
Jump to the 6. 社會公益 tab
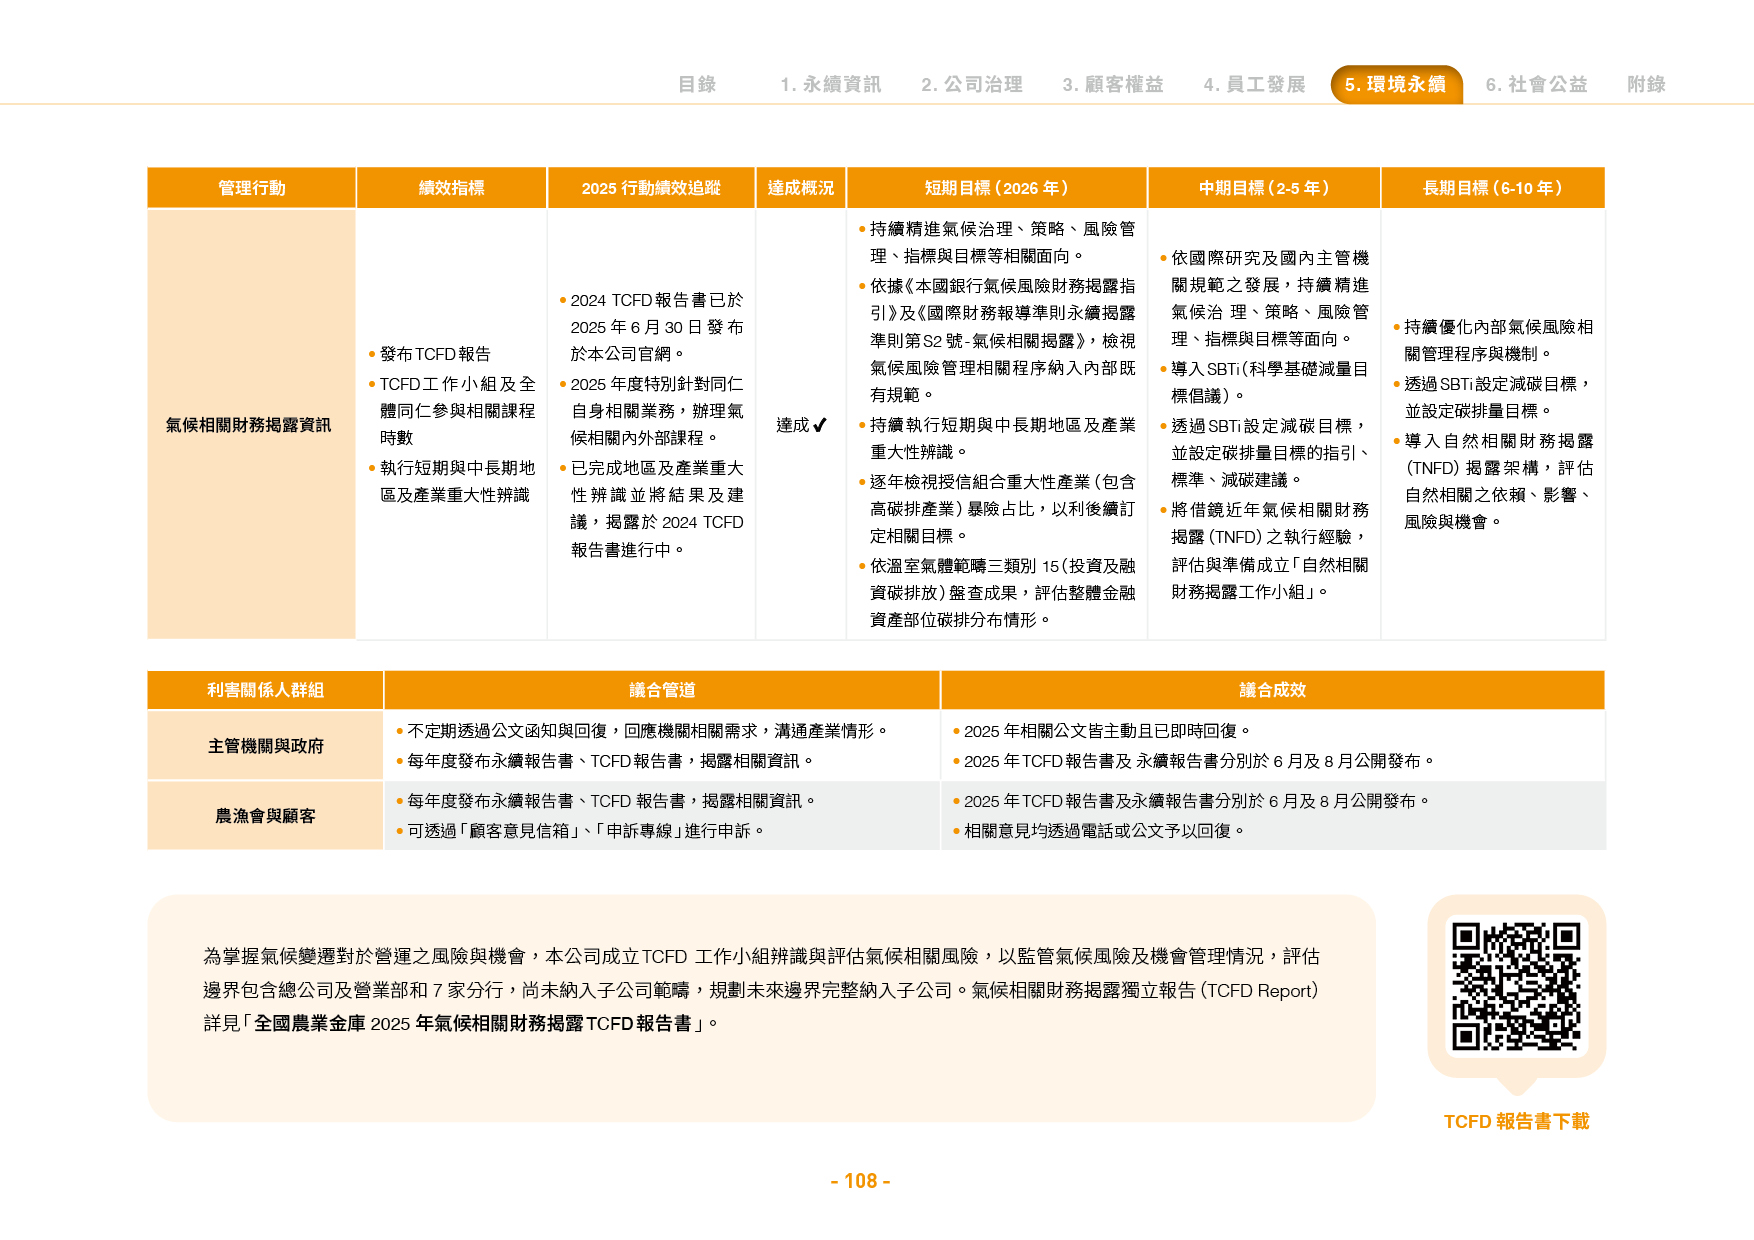pyautogui.click(x=1536, y=85)
